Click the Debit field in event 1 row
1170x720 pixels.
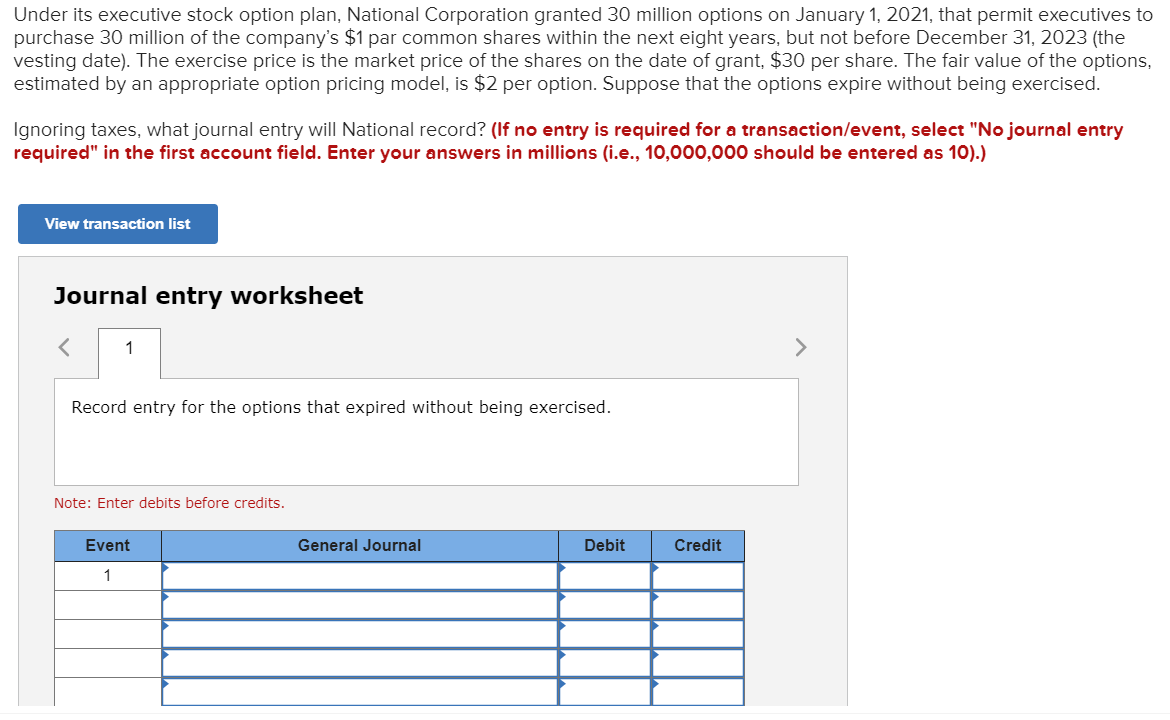604,576
